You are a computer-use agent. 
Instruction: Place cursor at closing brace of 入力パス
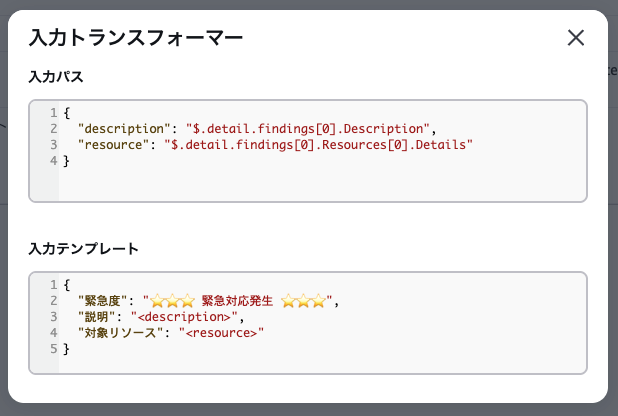pyautogui.click(x=67, y=161)
